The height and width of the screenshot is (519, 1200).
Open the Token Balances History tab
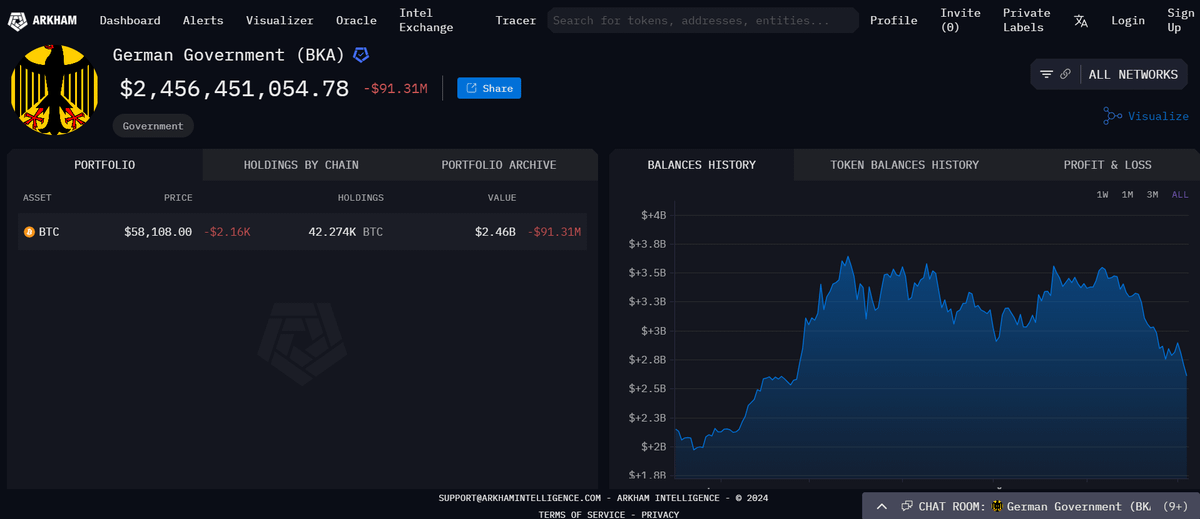[904, 165]
